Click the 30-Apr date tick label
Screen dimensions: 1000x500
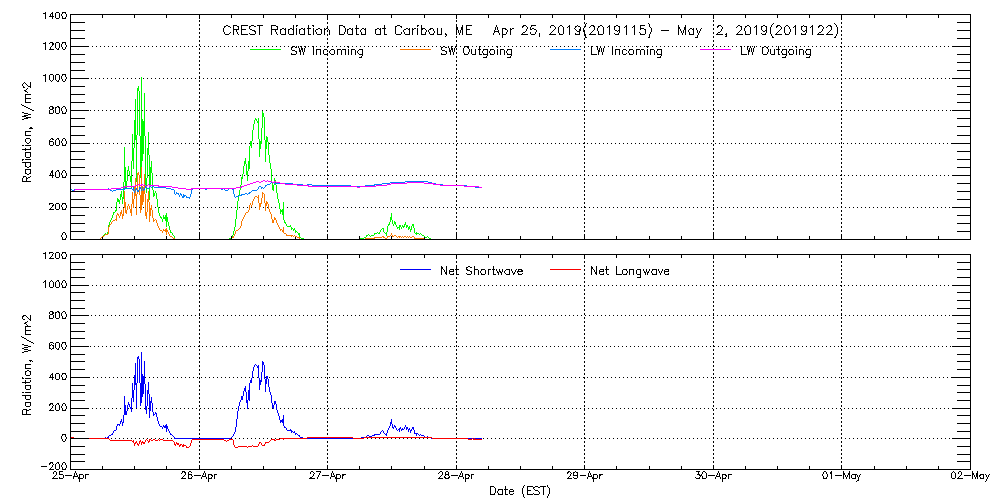(713, 477)
